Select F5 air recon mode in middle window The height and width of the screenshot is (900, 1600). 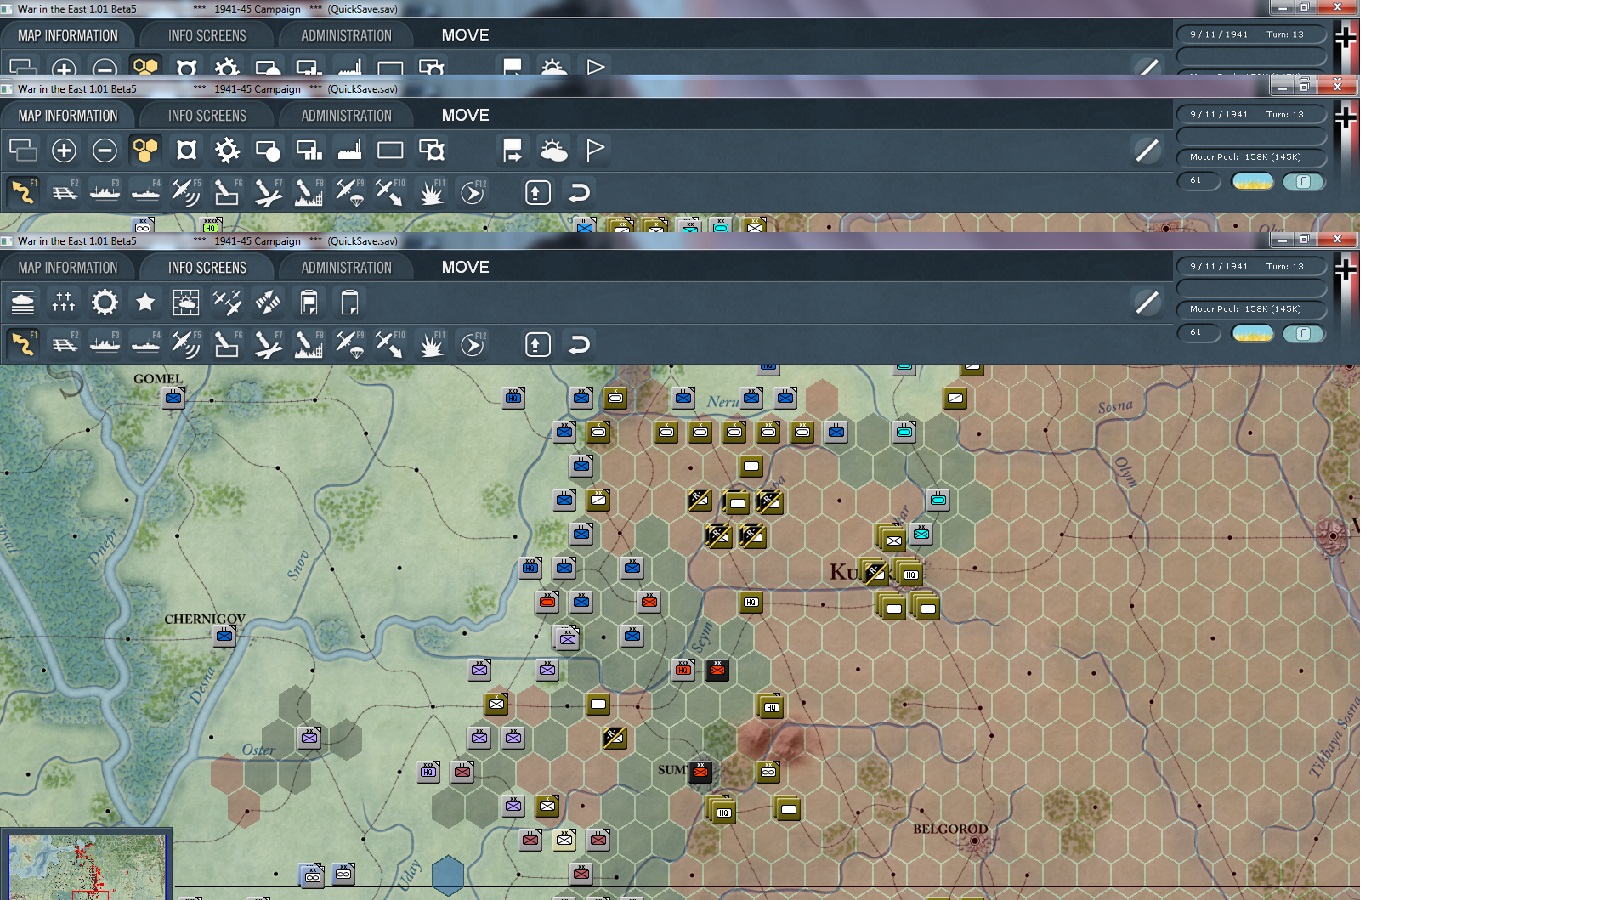186,192
